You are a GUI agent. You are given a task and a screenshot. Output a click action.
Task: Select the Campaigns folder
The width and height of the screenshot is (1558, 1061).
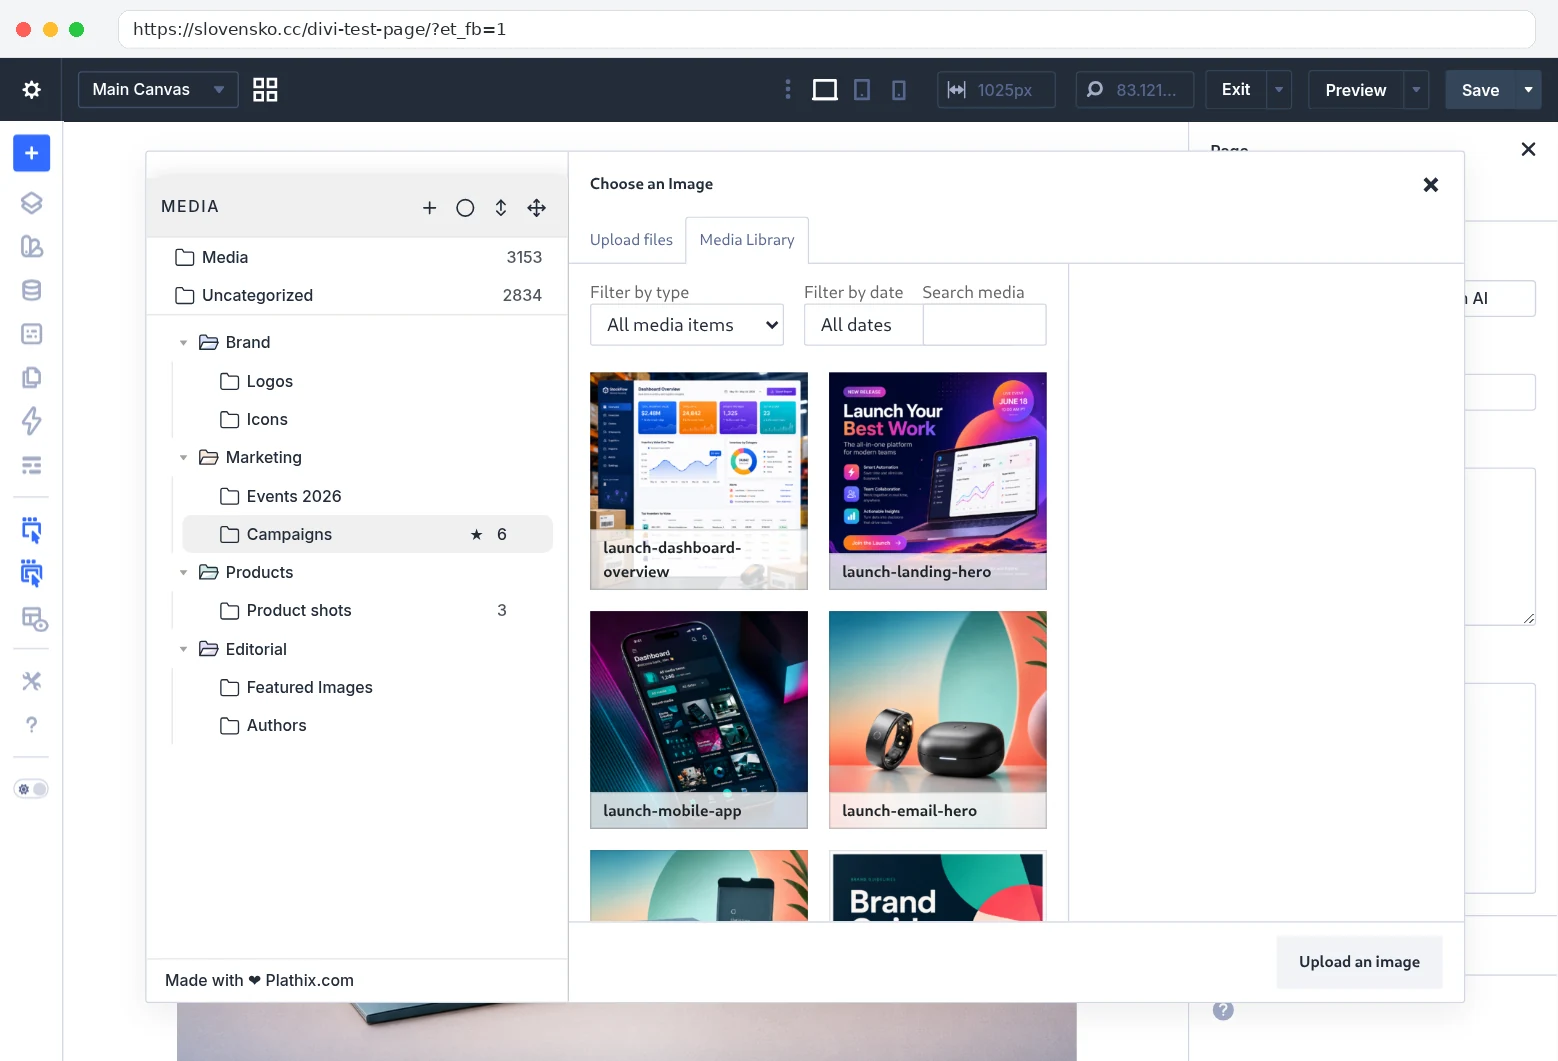(x=368, y=534)
